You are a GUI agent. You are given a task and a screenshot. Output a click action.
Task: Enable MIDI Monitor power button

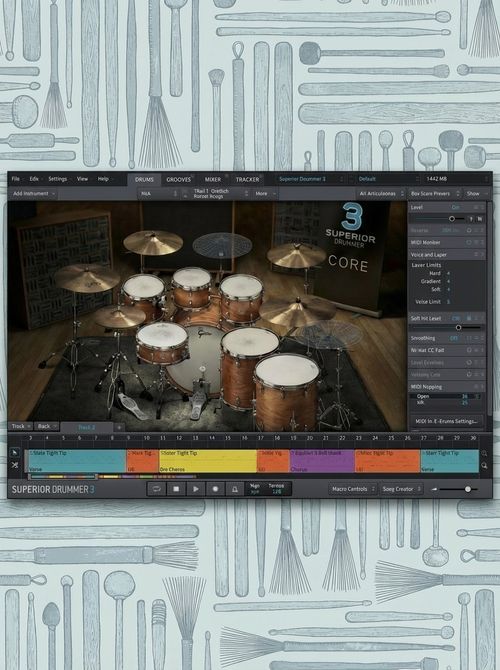point(469,242)
